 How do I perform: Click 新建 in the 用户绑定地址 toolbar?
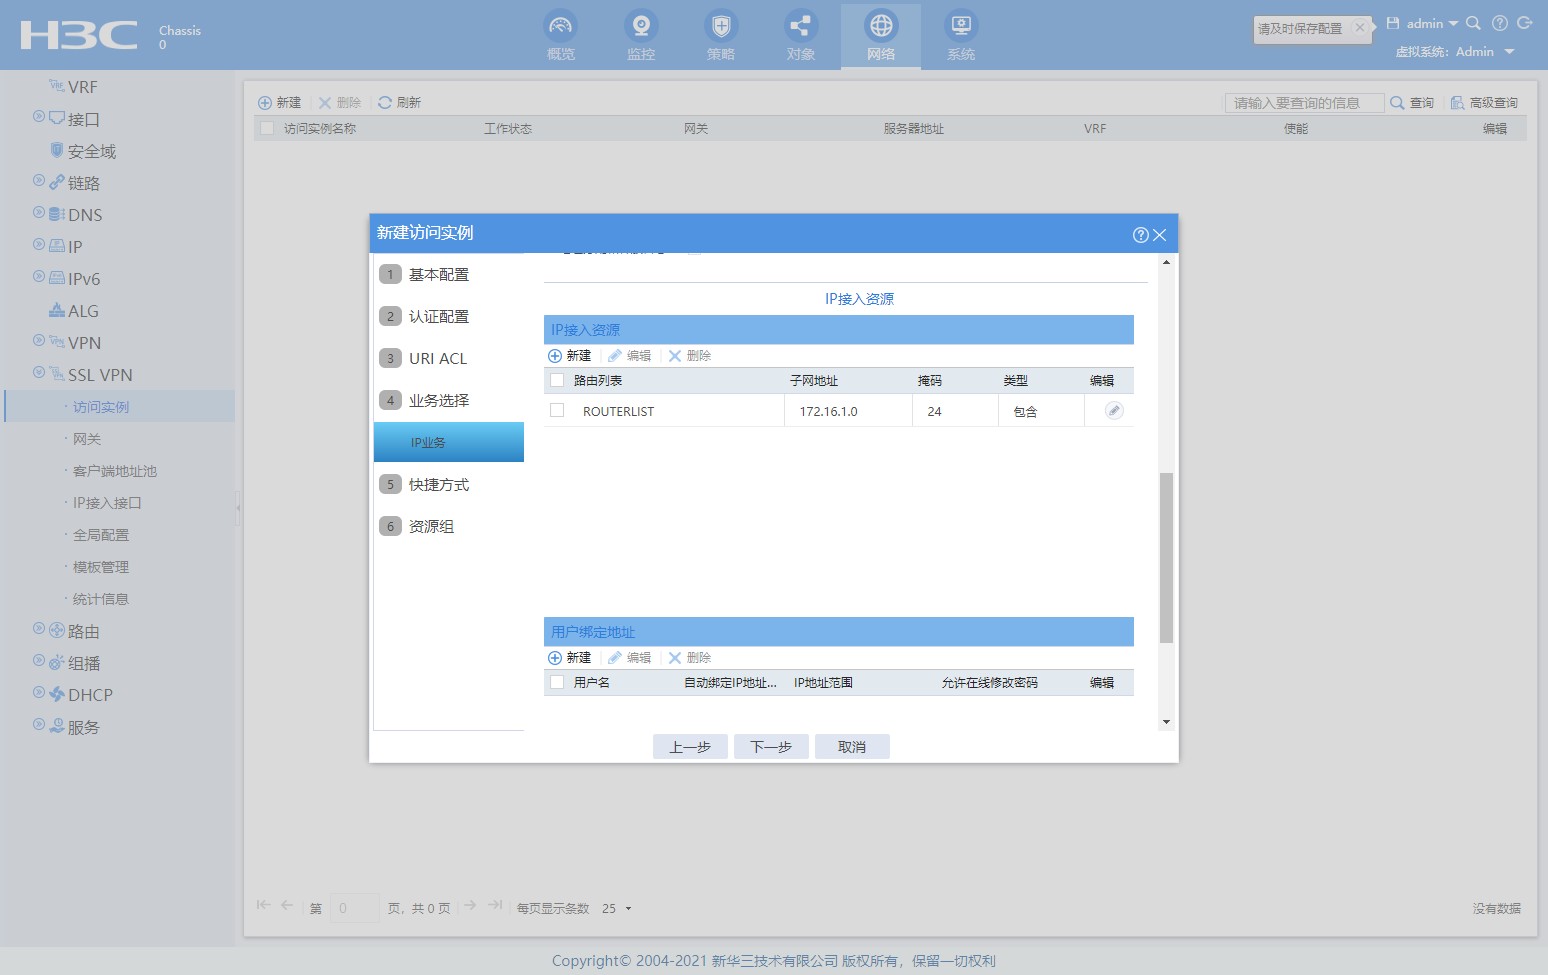click(570, 658)
